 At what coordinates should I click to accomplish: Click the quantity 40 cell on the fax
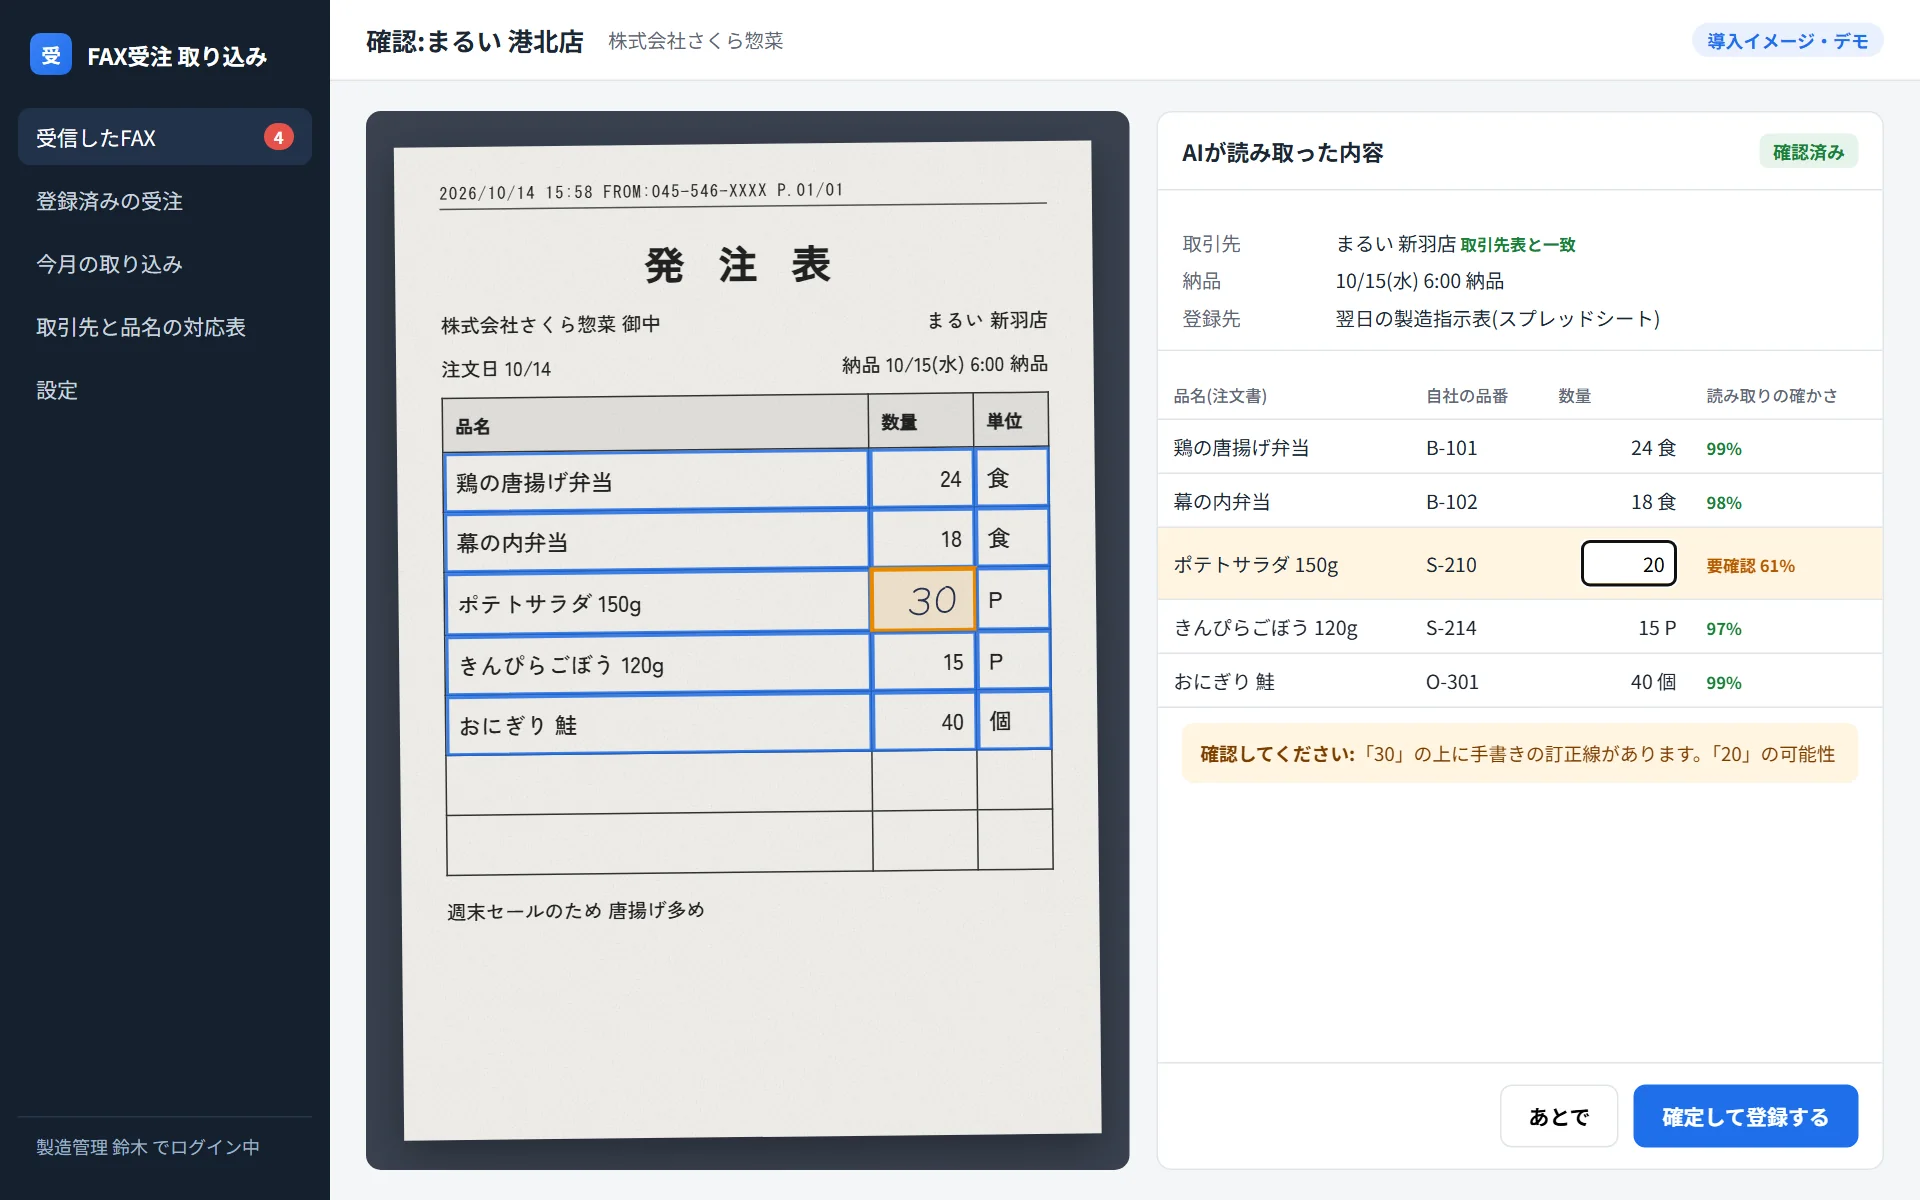click(924, 722)
